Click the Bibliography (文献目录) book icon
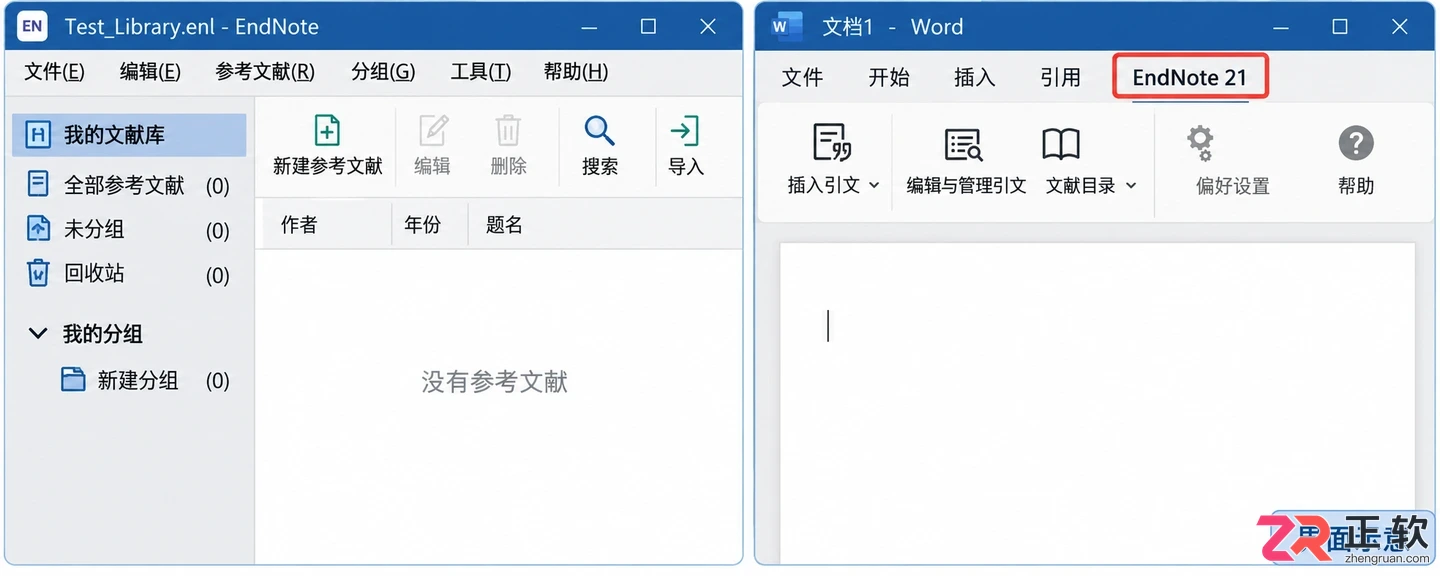The width and height of the screenshot is (1440, 576). coord(1061,144)
